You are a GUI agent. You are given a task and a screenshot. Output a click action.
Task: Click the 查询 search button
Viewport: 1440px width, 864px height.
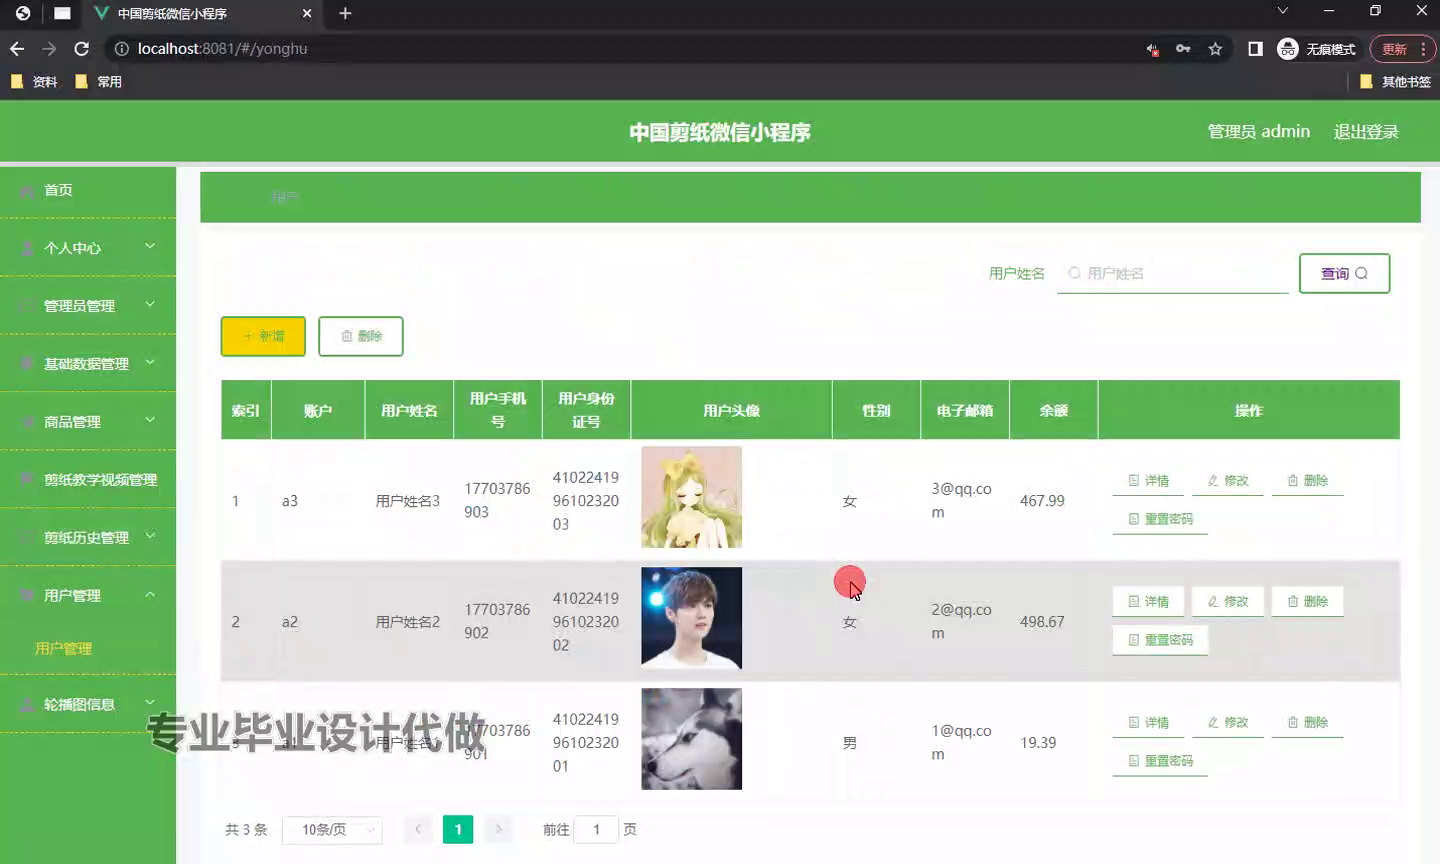1344,273
